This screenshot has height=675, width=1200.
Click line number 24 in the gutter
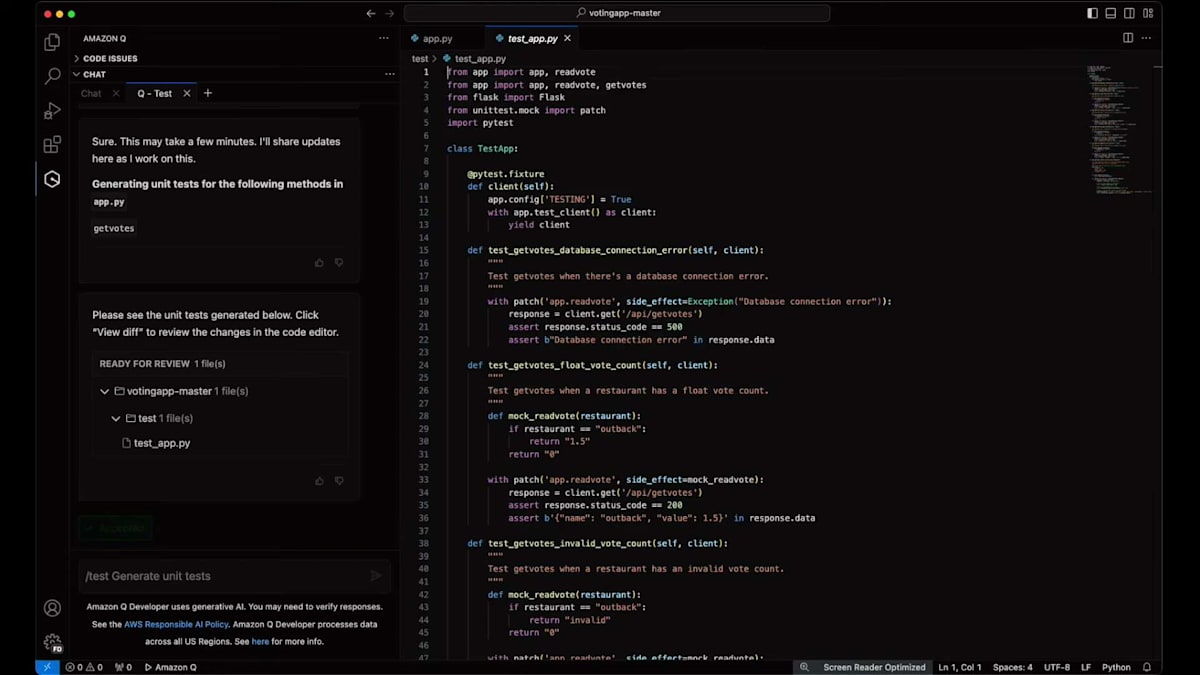coord(424,365)
